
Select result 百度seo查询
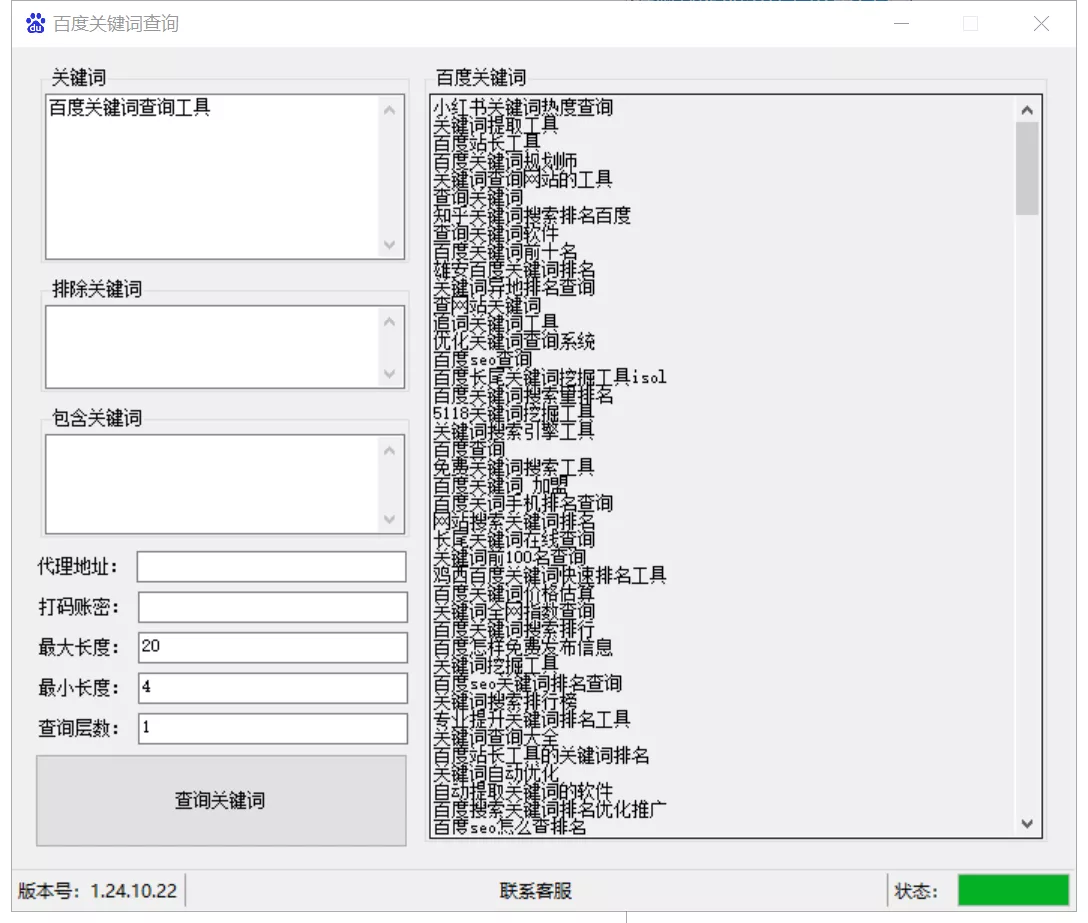(482, 359)
